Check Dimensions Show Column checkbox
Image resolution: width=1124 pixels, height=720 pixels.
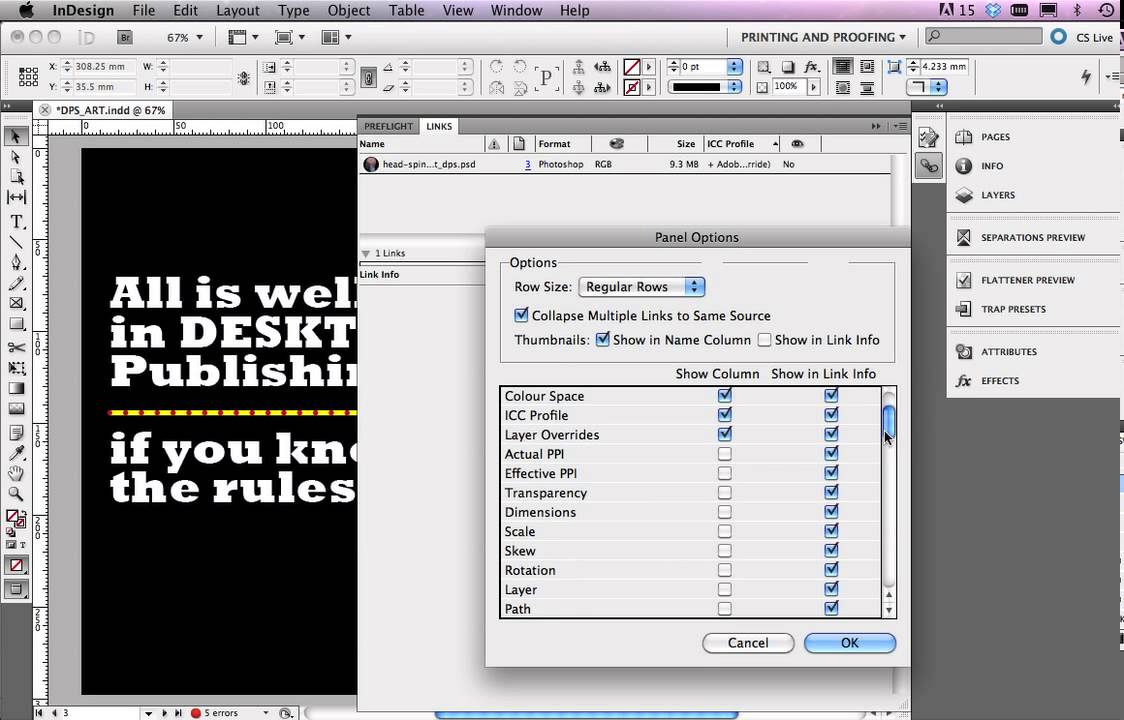pos(725,512)
